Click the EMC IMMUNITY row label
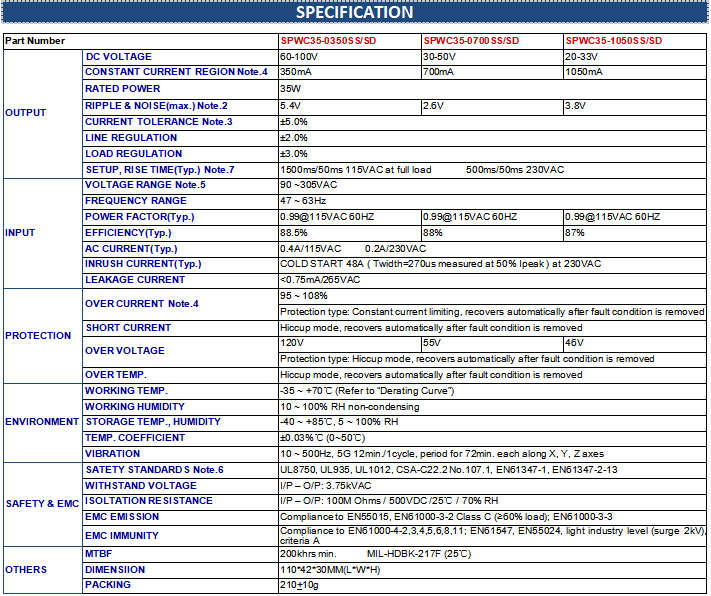 pyautogui.click(x=122, y=535)
